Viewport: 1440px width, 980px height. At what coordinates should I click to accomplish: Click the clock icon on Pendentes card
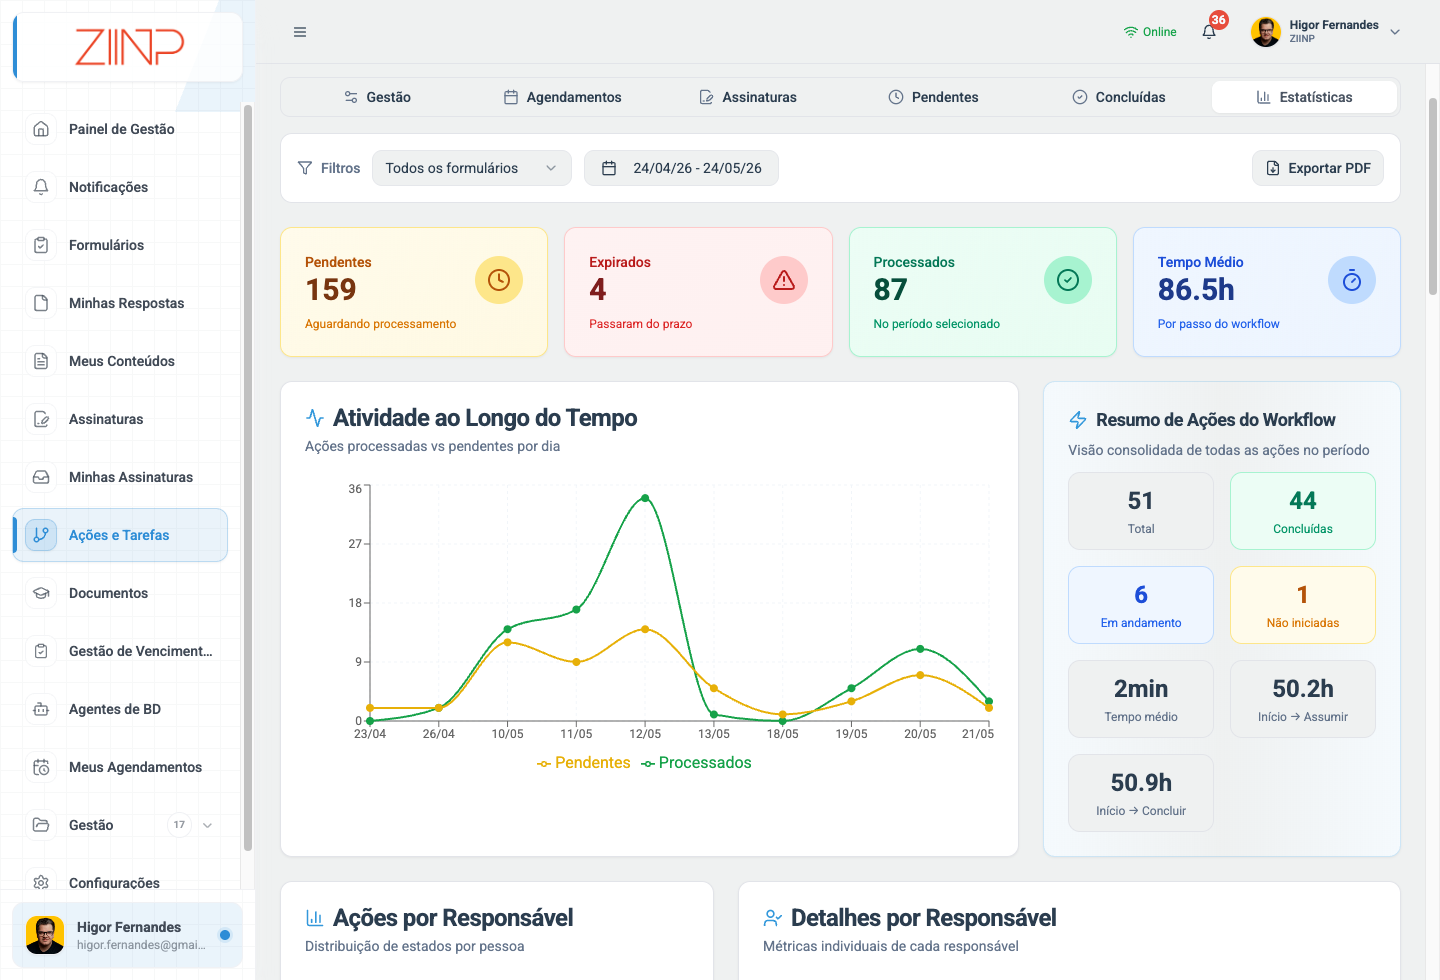click(499, 280)
